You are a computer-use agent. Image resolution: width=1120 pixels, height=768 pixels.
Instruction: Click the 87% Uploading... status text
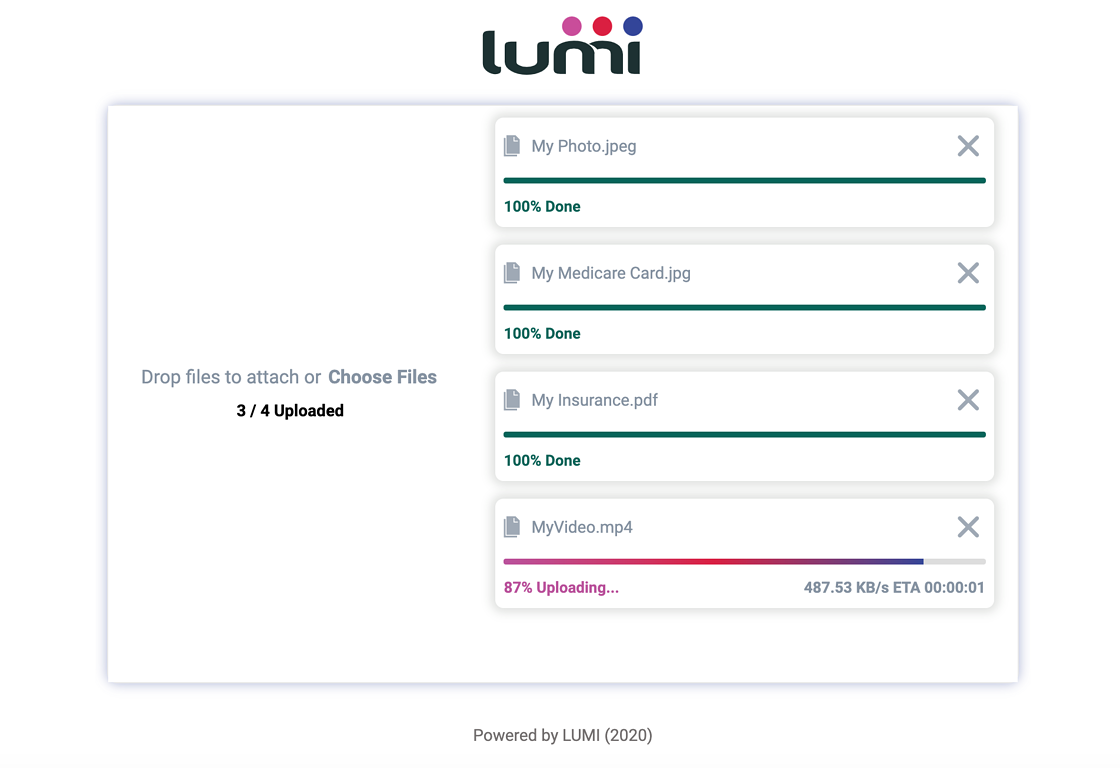pyautogui.click(x=561, y=587)
